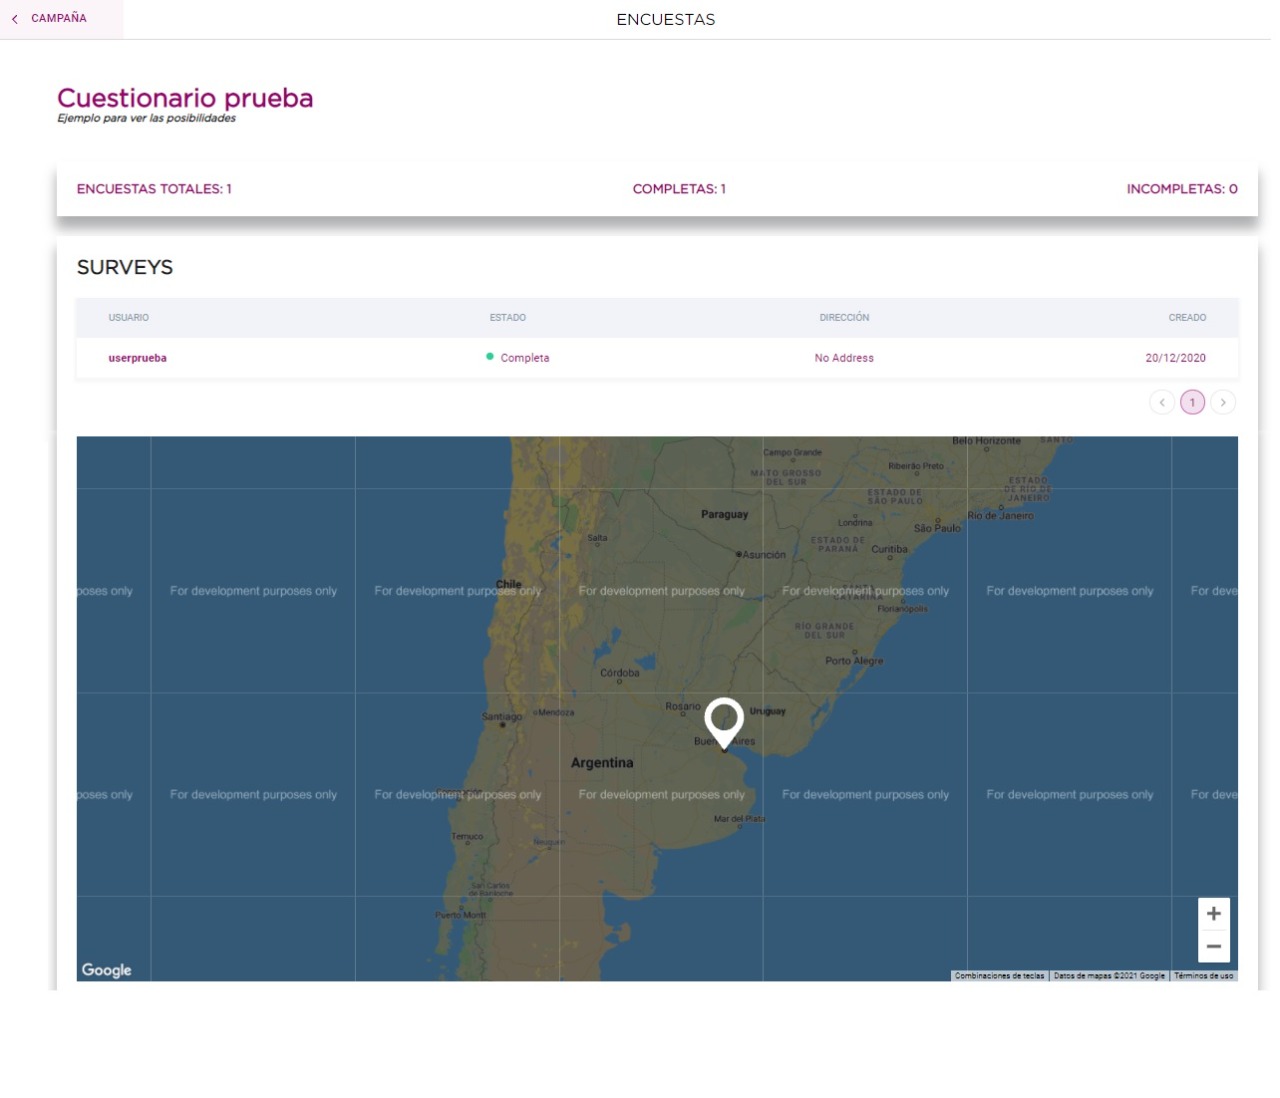The image size is (1280, 1098).
Task: Click the DIRECCIÓN column header
Action: 844,318
